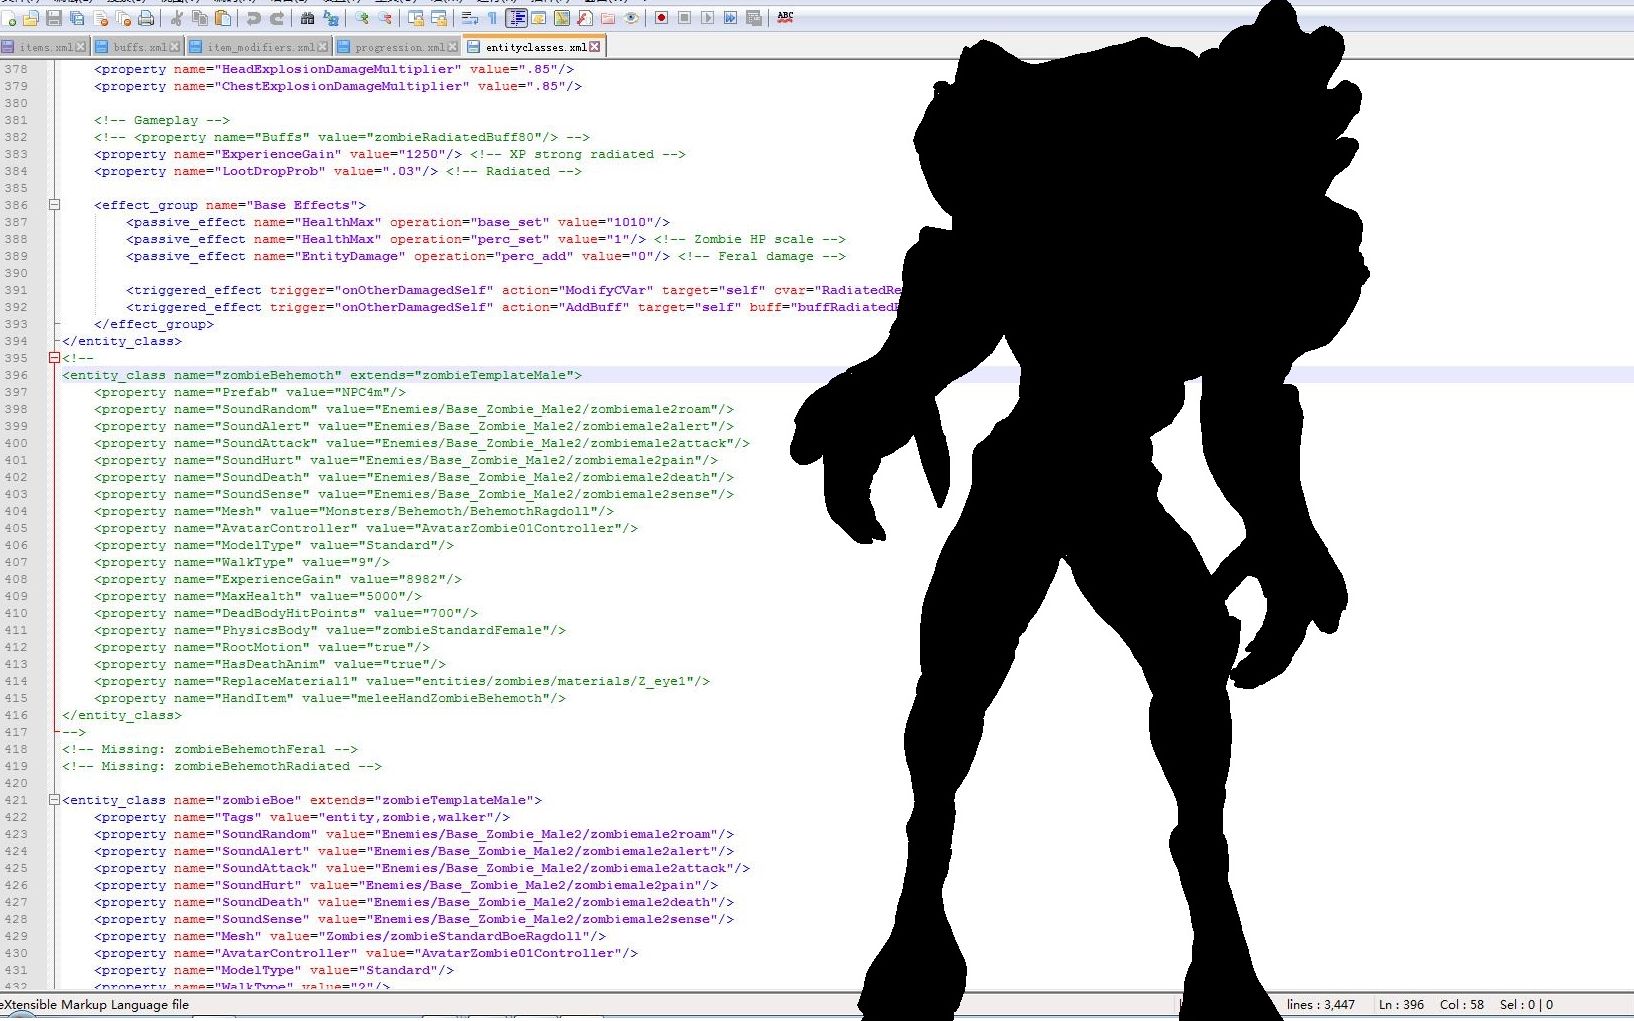
Task: Open Folder as Workspace icon
Action: point(607,18)
